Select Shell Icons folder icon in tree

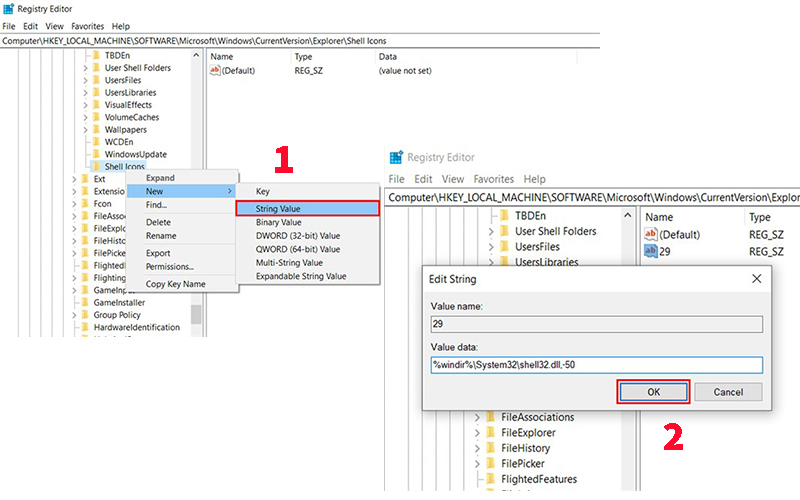[x=95, y=166]
